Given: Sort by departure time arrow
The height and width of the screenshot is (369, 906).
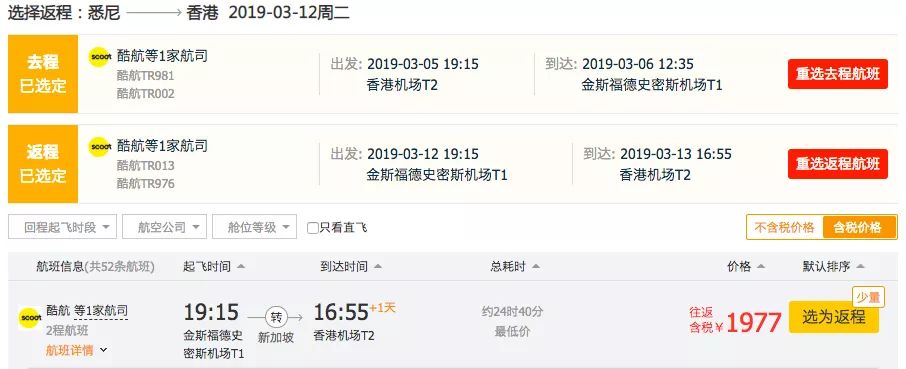Looking at the screenshot, I should point(241,267).
